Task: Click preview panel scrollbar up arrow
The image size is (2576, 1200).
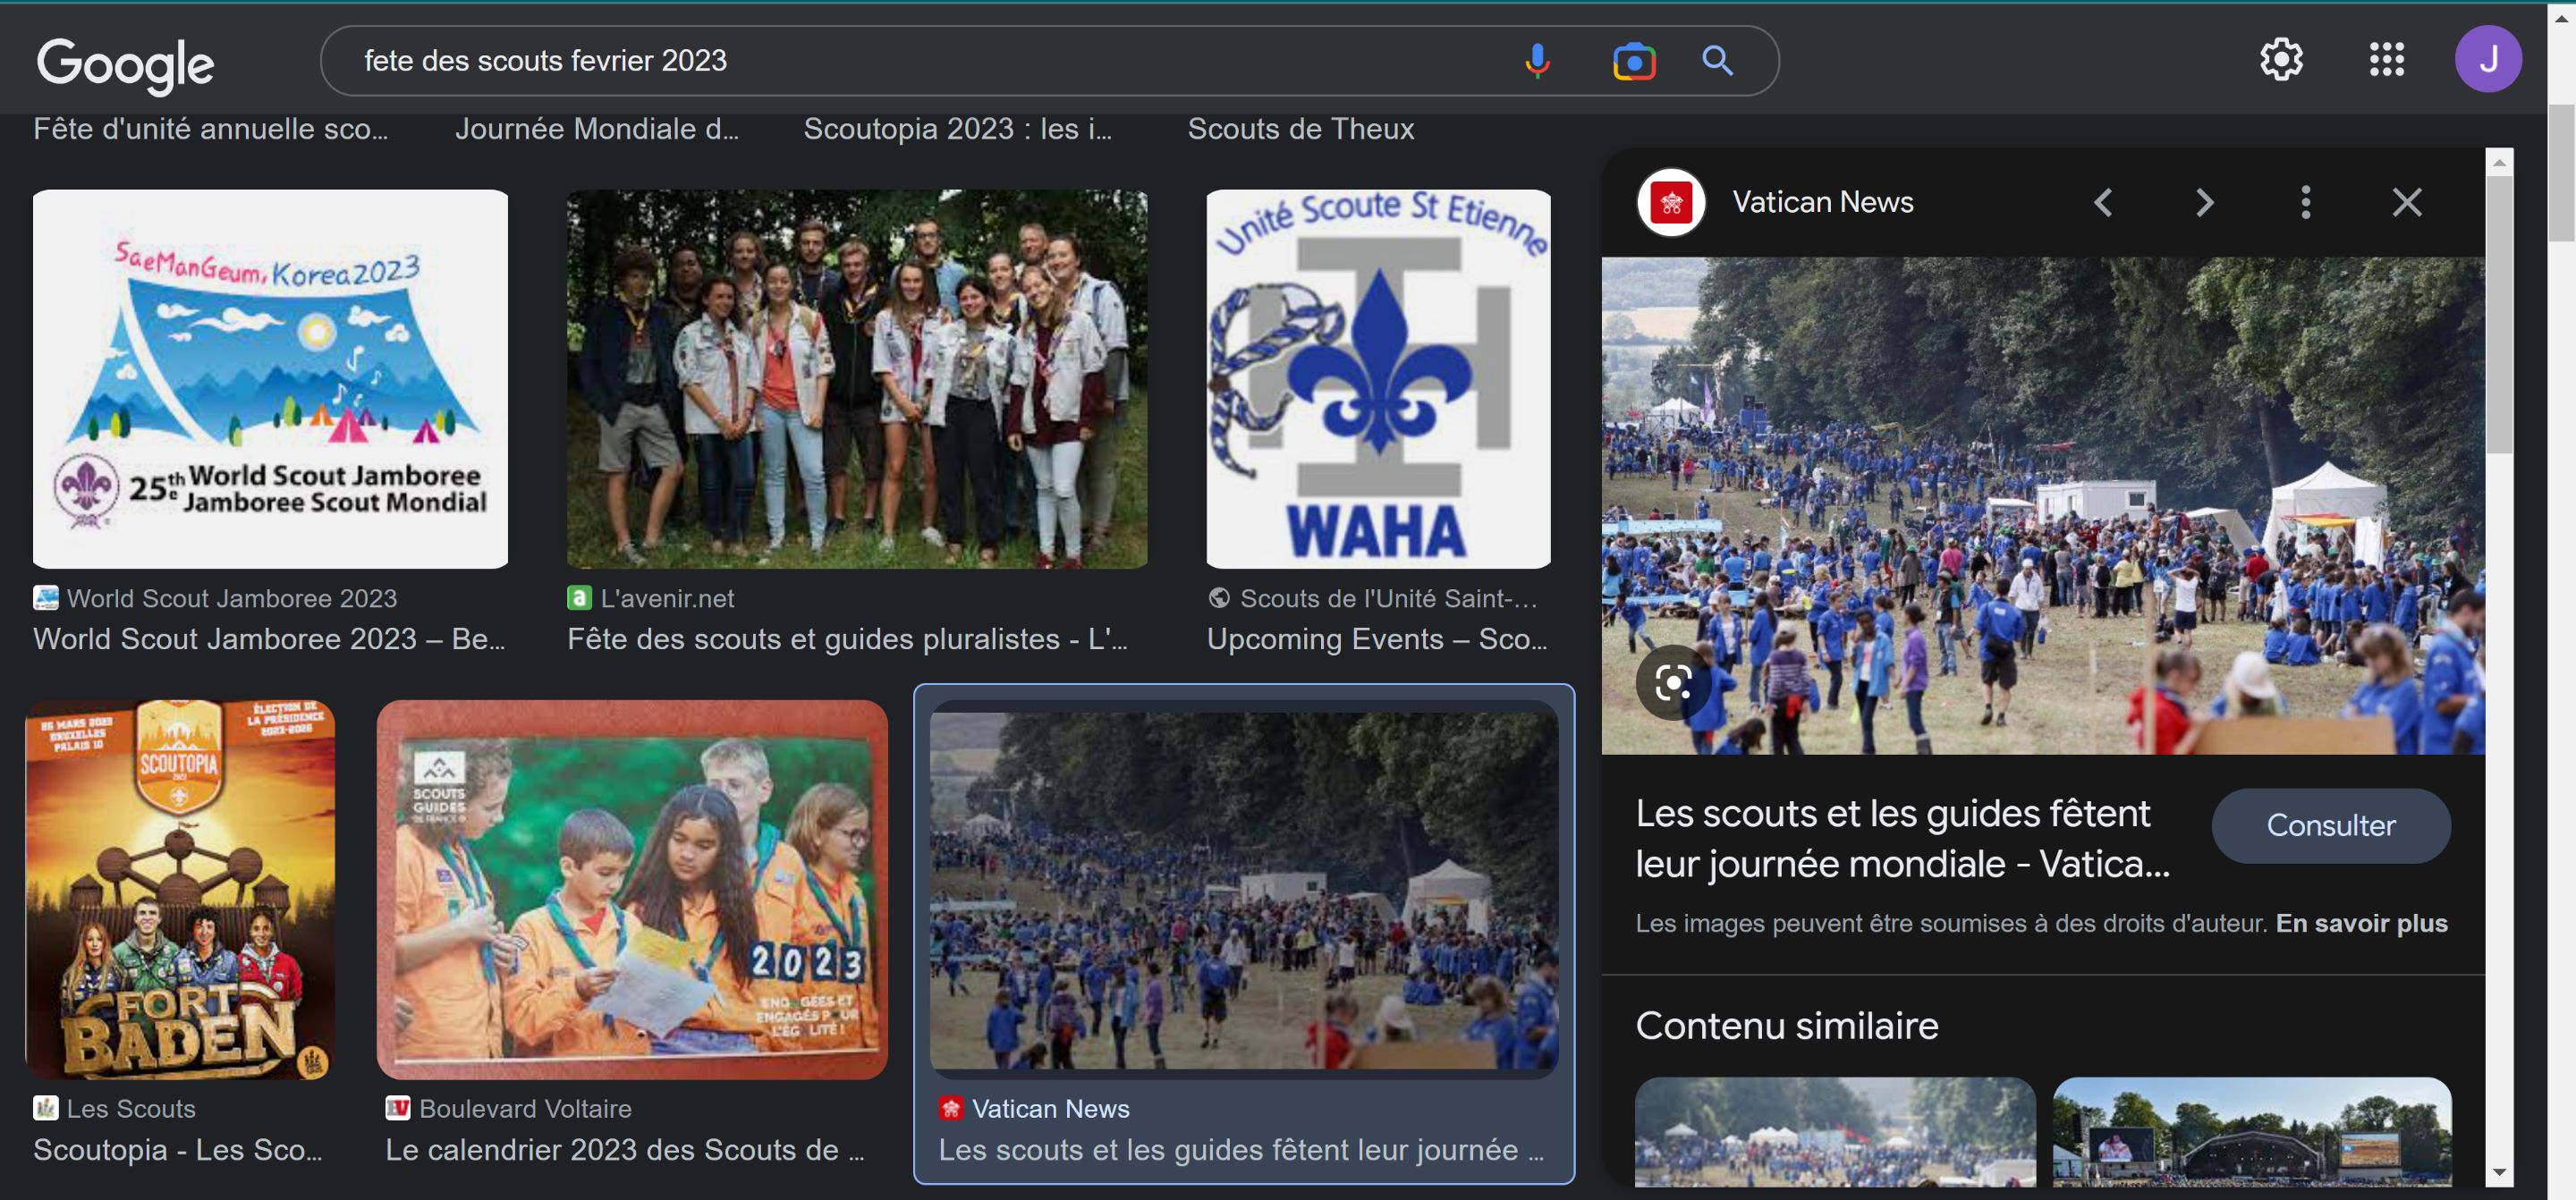Action: pos(2498,162)
